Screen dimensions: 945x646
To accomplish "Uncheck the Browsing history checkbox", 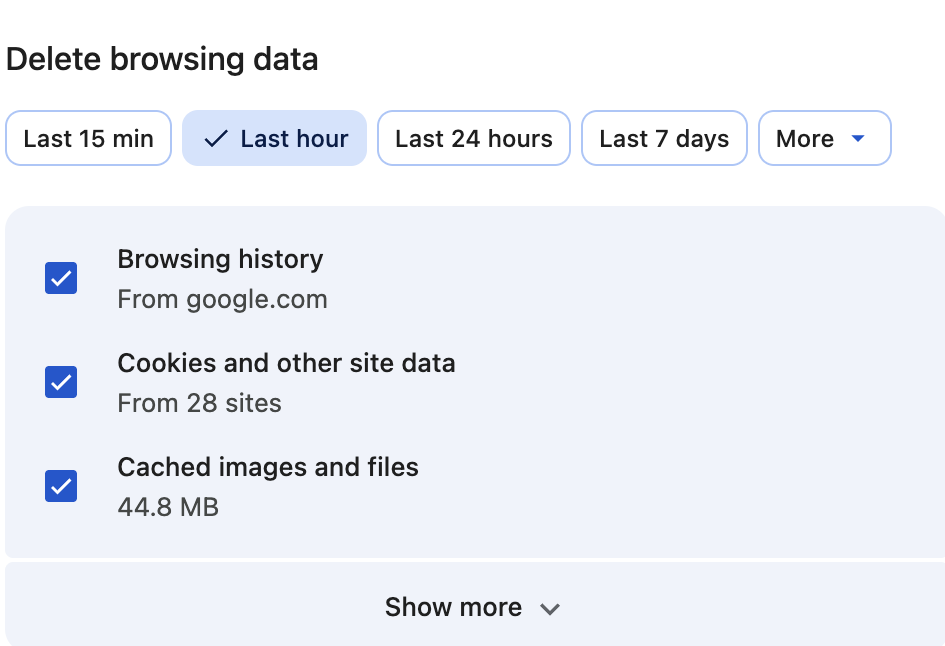I will [61, 278].
